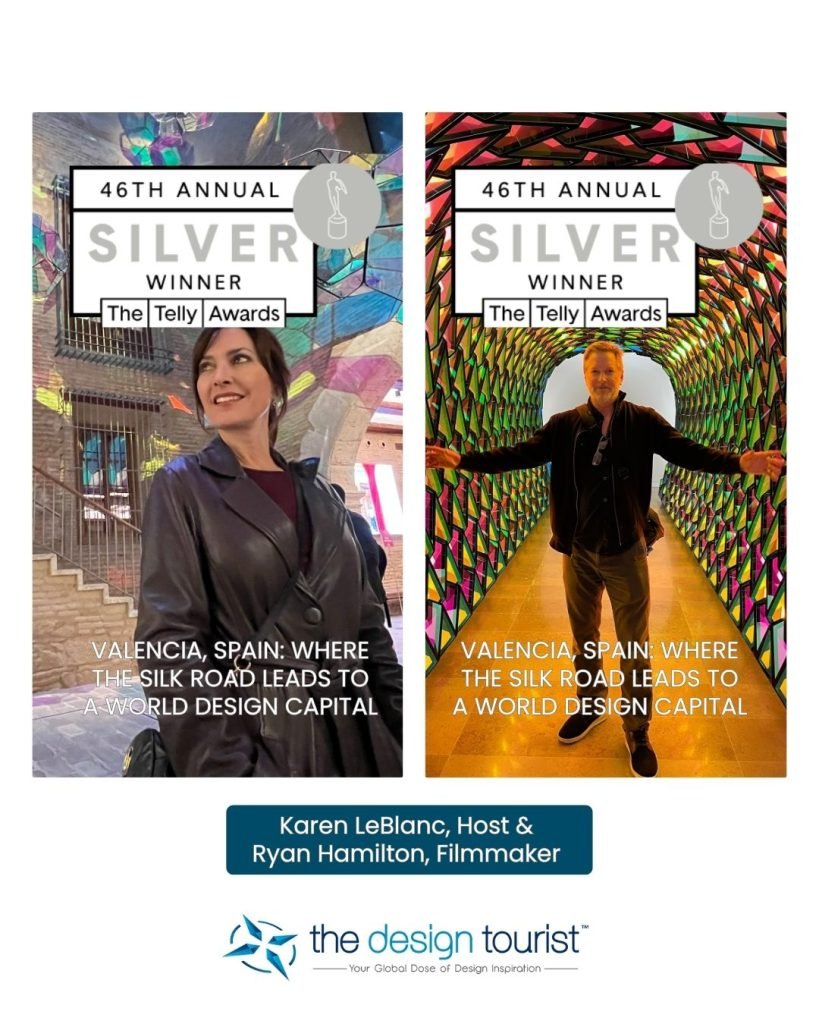The height and width of the screenshot is (1024, 819).
Task: Click the 'The' box on left poster
Action: (125, 314)
